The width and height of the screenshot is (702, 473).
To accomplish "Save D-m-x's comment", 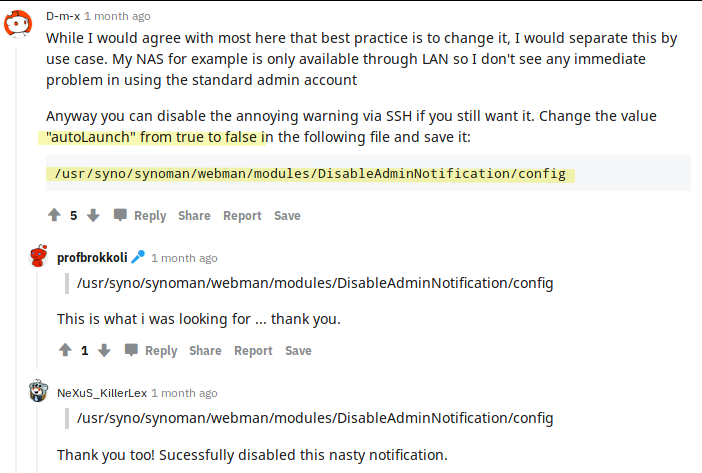I will (x=287, y=216).
